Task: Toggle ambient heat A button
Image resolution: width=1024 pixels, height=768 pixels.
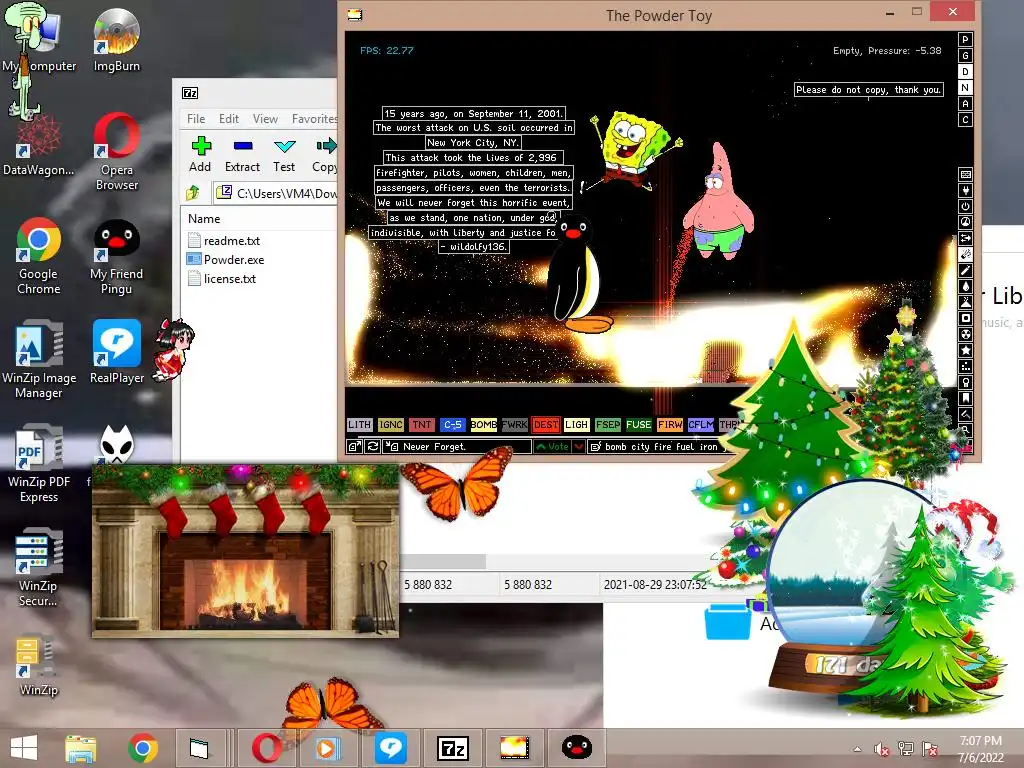Action: tap(965, 104)
